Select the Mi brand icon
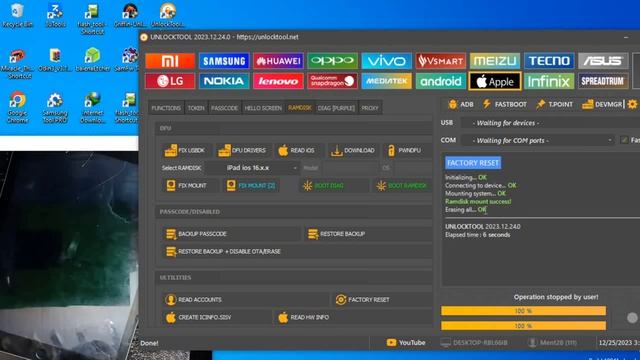Viewport: 640px width, 360px height. 170,61
